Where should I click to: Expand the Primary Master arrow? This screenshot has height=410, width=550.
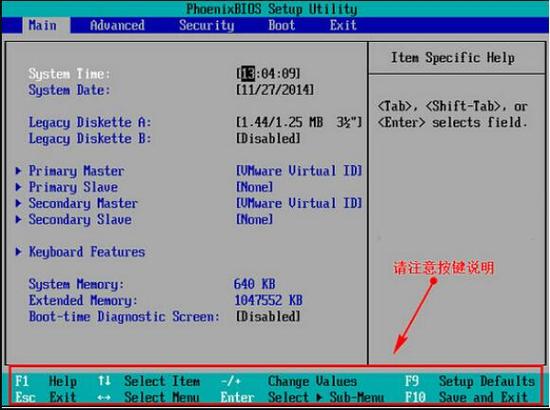coord(18,171)
